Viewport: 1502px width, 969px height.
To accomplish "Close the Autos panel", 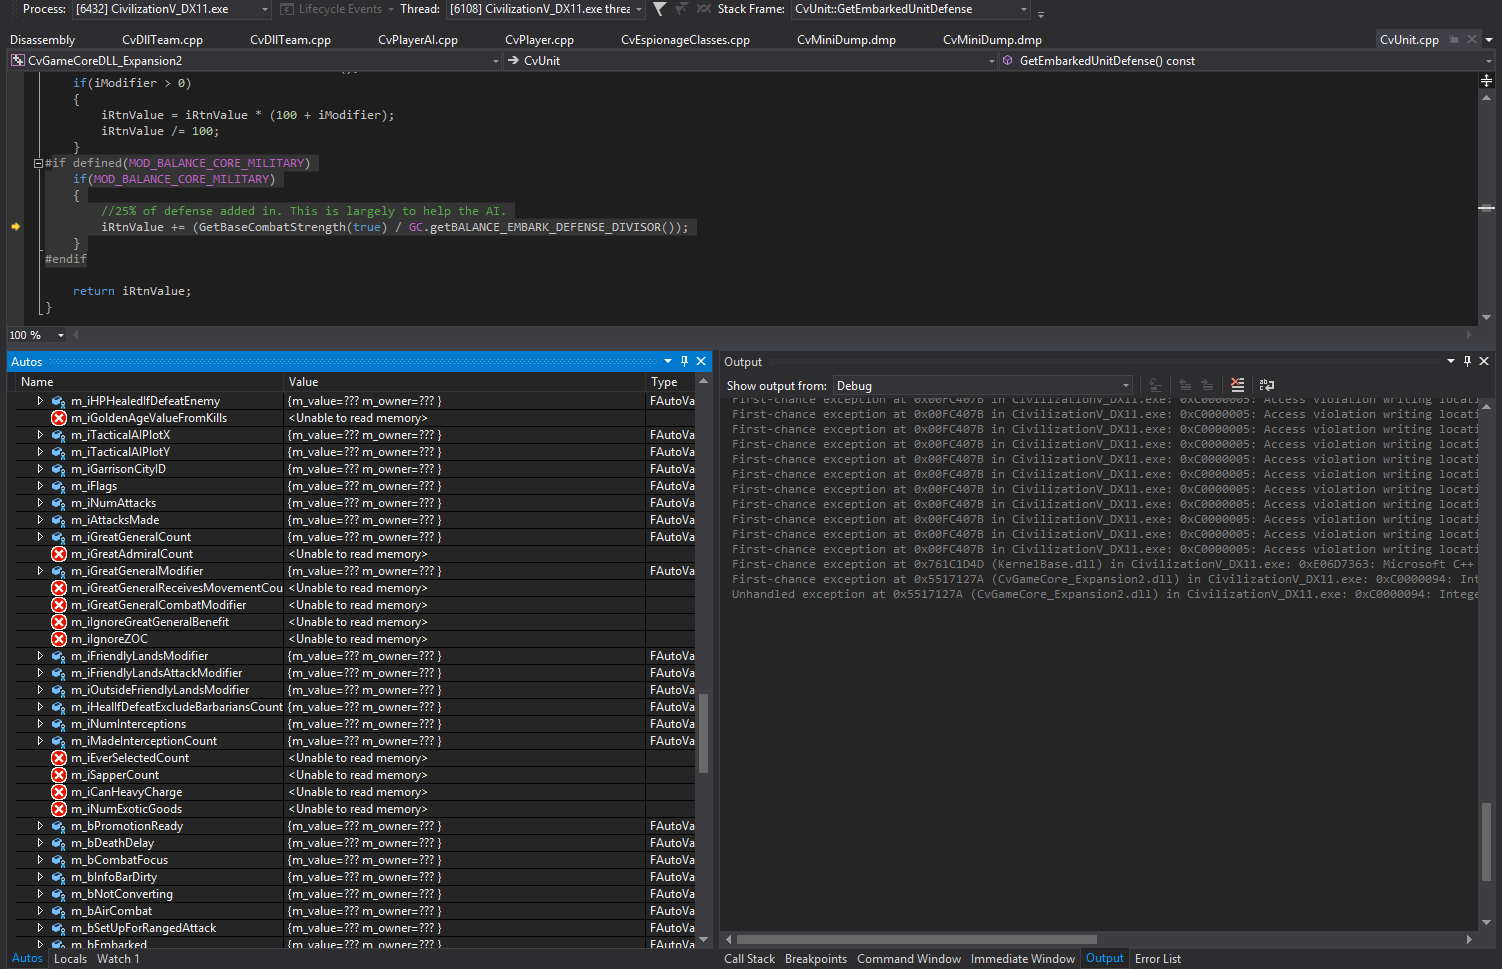I will (701, 361).
